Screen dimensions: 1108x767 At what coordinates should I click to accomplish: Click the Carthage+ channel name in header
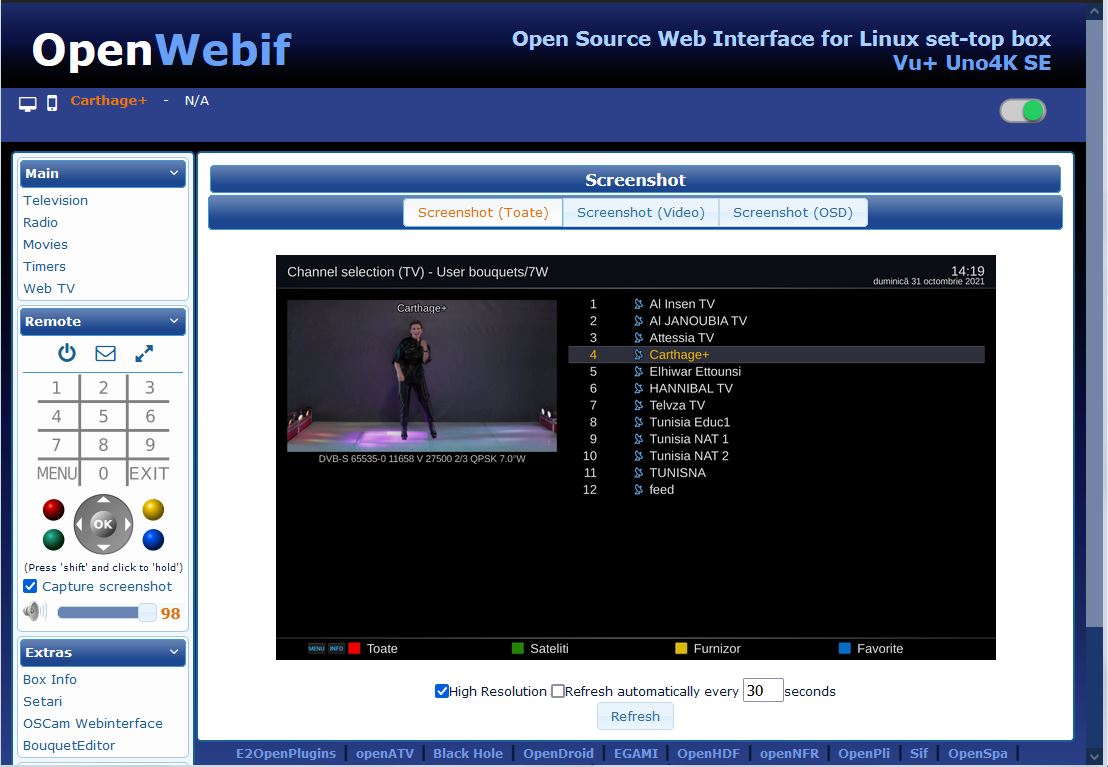109,100
